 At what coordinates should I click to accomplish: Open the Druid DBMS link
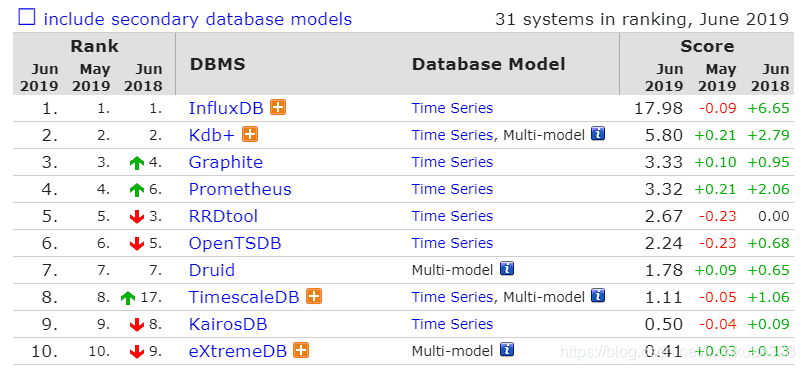click(212, 270)
